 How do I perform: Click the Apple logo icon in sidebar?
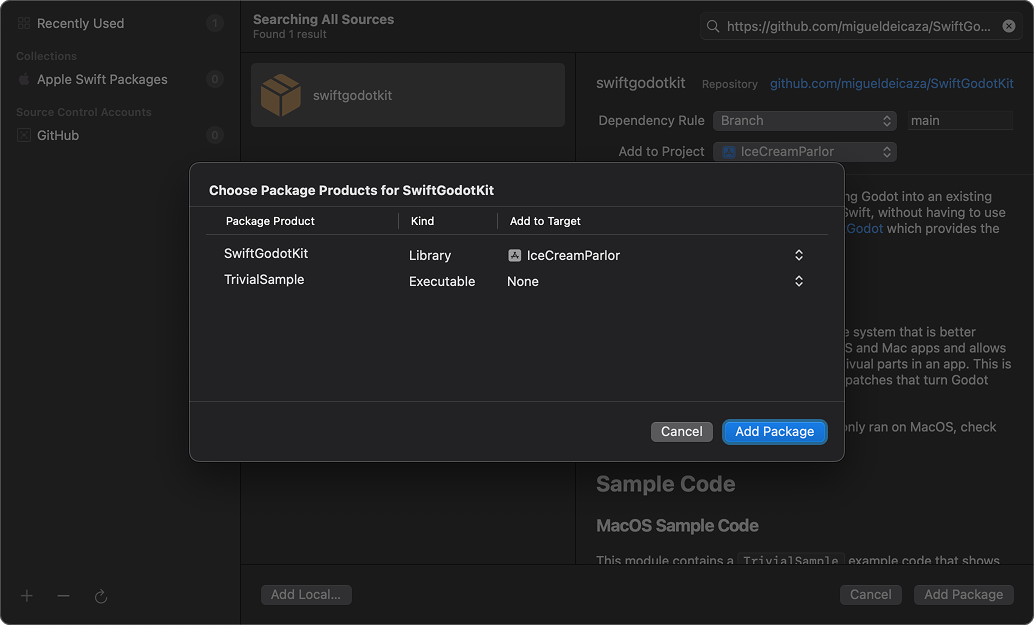click(24, 80)
